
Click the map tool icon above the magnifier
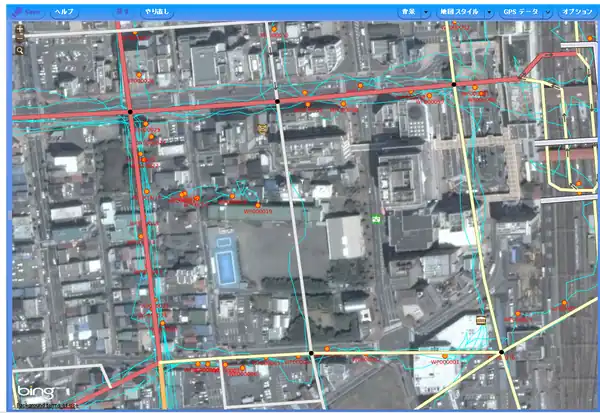coord(20,32)
